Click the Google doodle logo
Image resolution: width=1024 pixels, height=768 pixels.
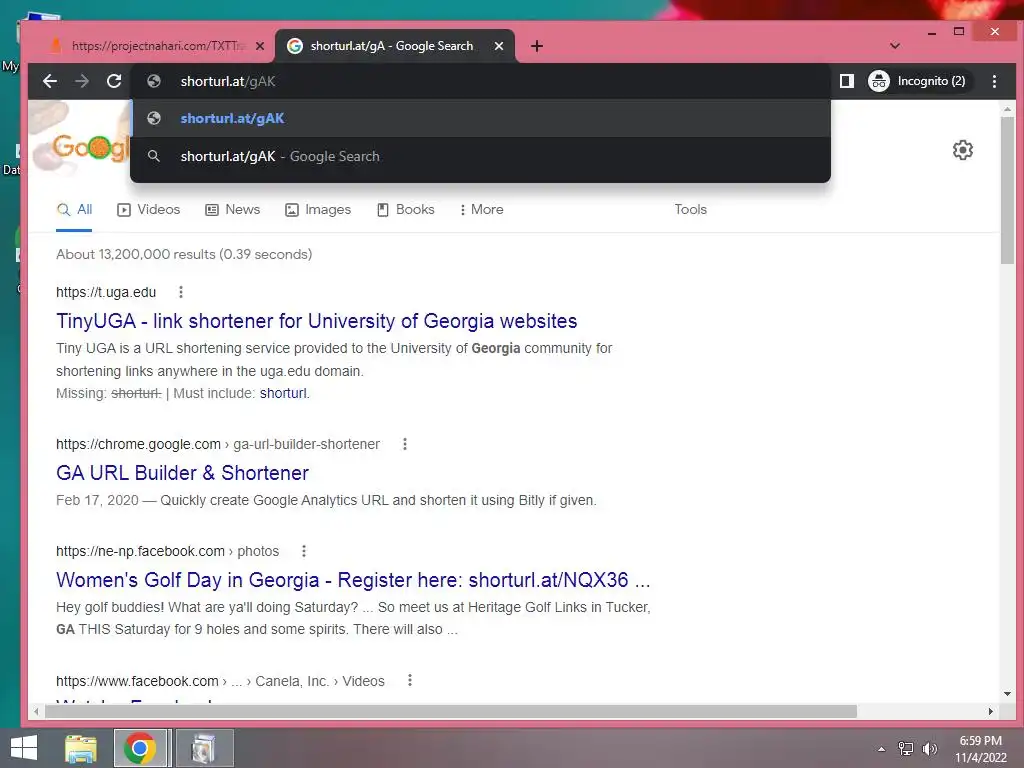pyautogui.click(x=89, y=146)
